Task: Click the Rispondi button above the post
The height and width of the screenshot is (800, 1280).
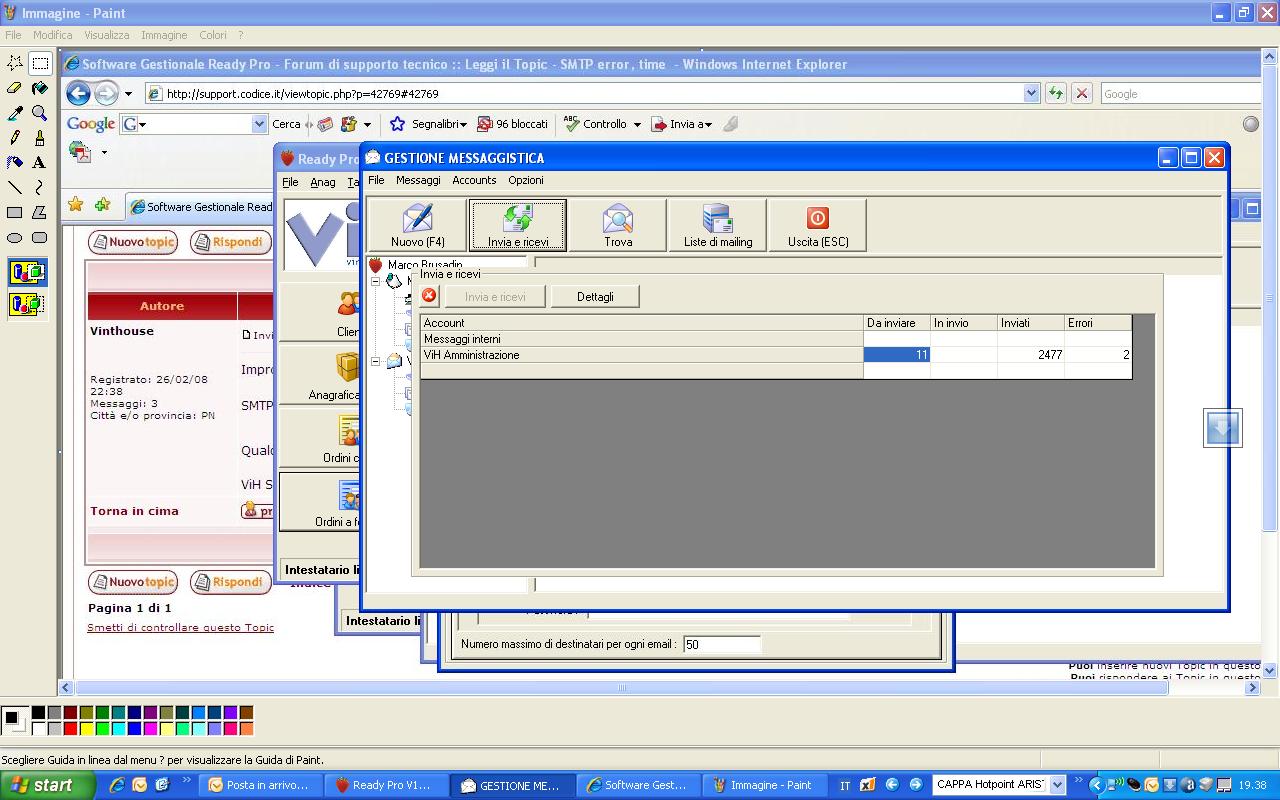Action: pyautogui.click(x=230, y=242)
